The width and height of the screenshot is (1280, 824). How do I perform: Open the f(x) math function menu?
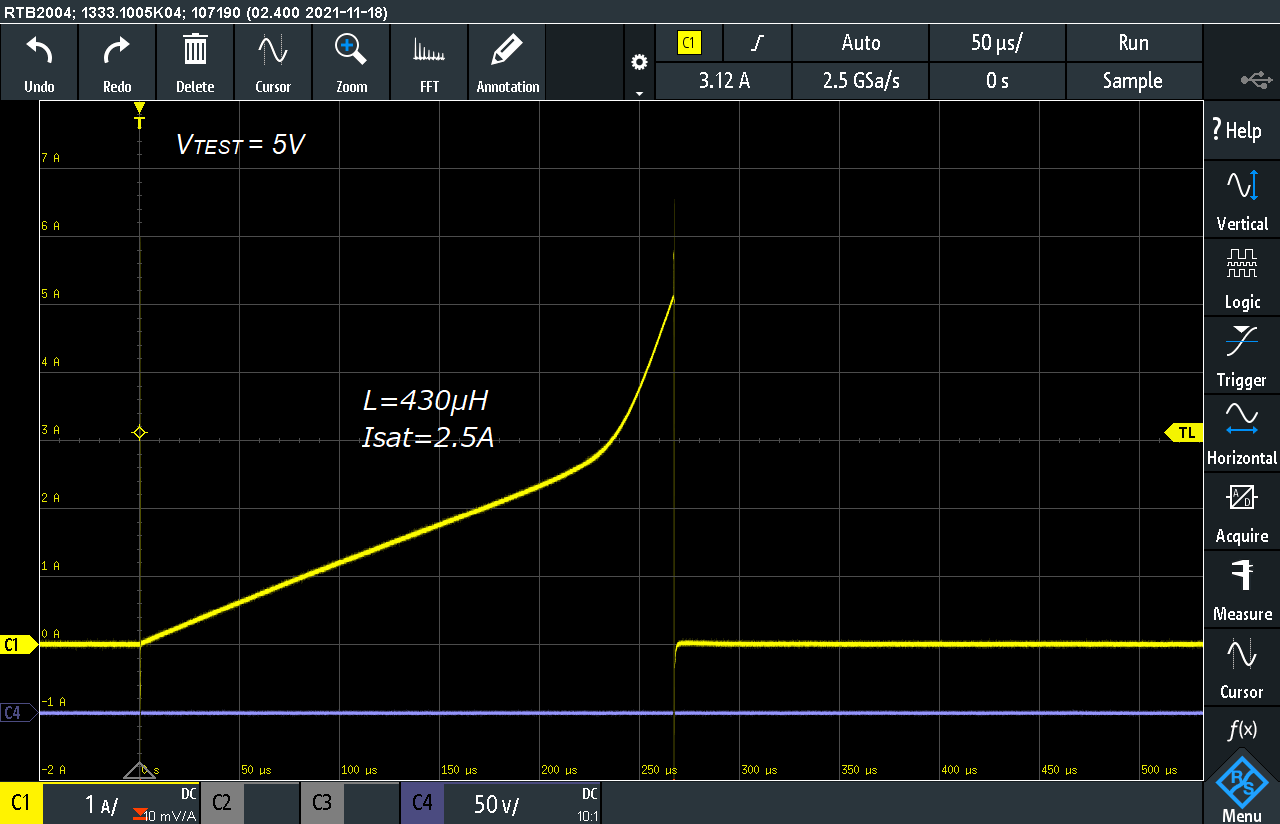point(1241,731)
